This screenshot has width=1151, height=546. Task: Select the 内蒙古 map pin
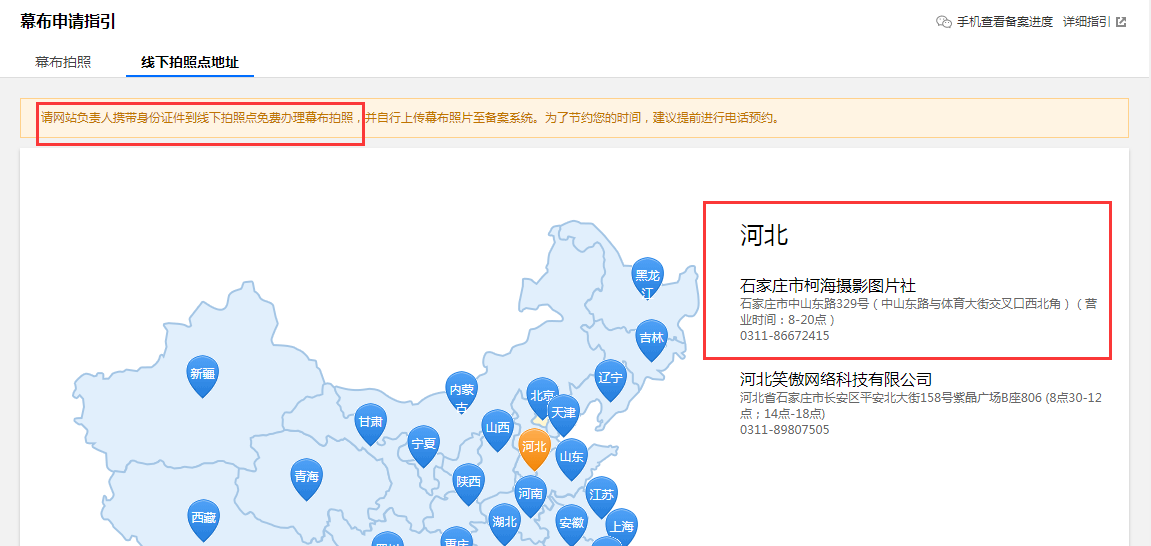462,392
